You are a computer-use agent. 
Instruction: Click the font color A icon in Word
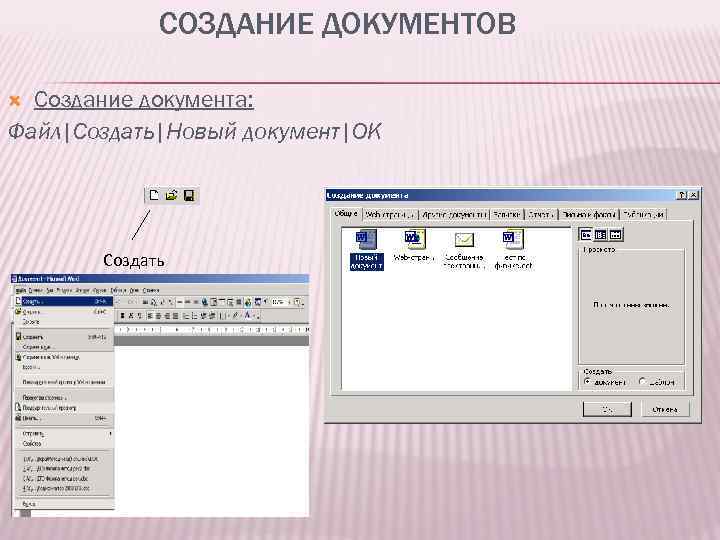(248, 315)
